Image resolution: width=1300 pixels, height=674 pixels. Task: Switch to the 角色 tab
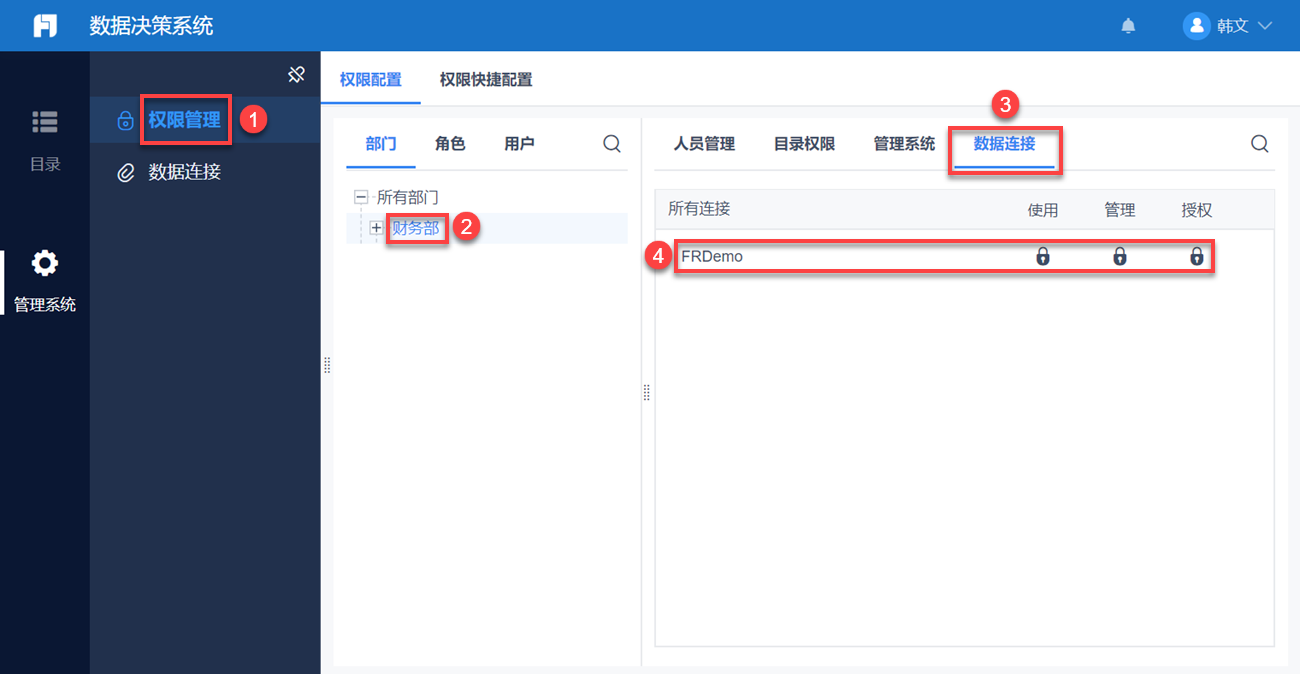tap(450, 144)
